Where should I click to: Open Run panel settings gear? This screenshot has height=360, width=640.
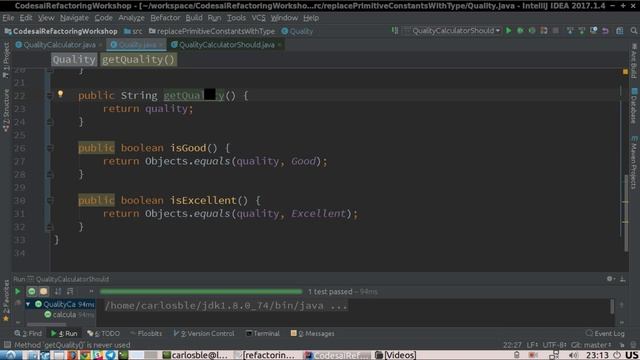(x=610, y=279)
